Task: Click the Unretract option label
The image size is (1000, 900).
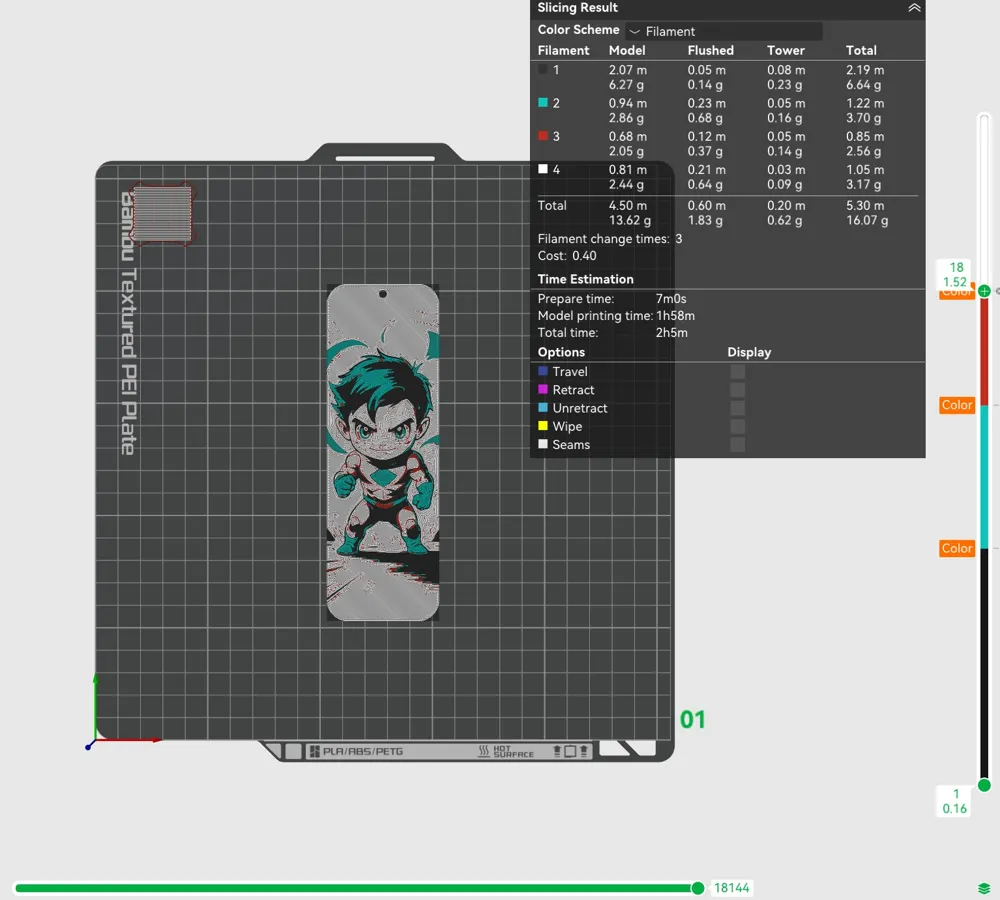Action: tap(580, 408)
